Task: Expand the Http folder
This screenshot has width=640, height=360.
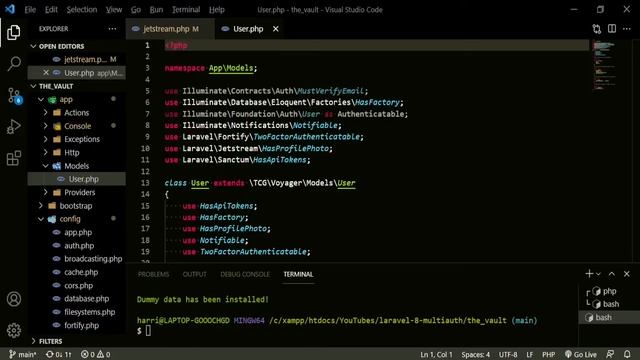Action: click(x=76, y=153)
